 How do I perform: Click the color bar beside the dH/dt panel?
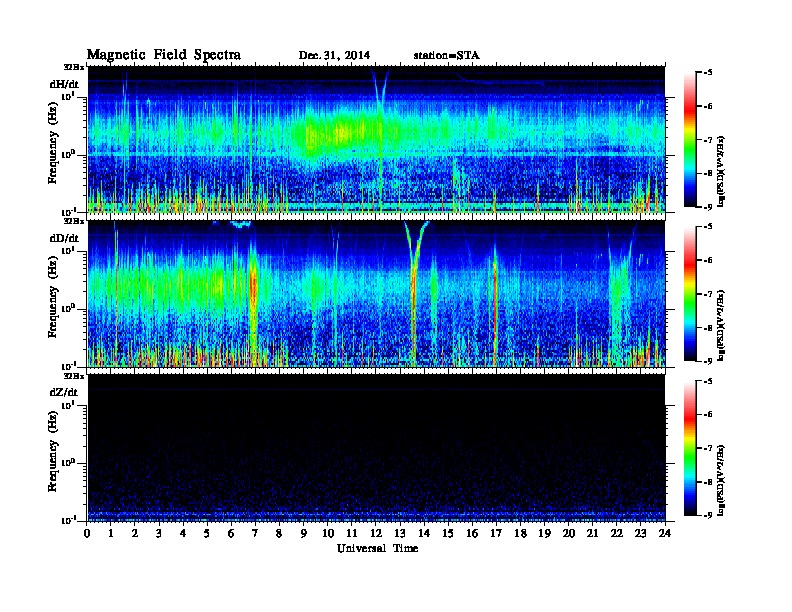point(689,139)
